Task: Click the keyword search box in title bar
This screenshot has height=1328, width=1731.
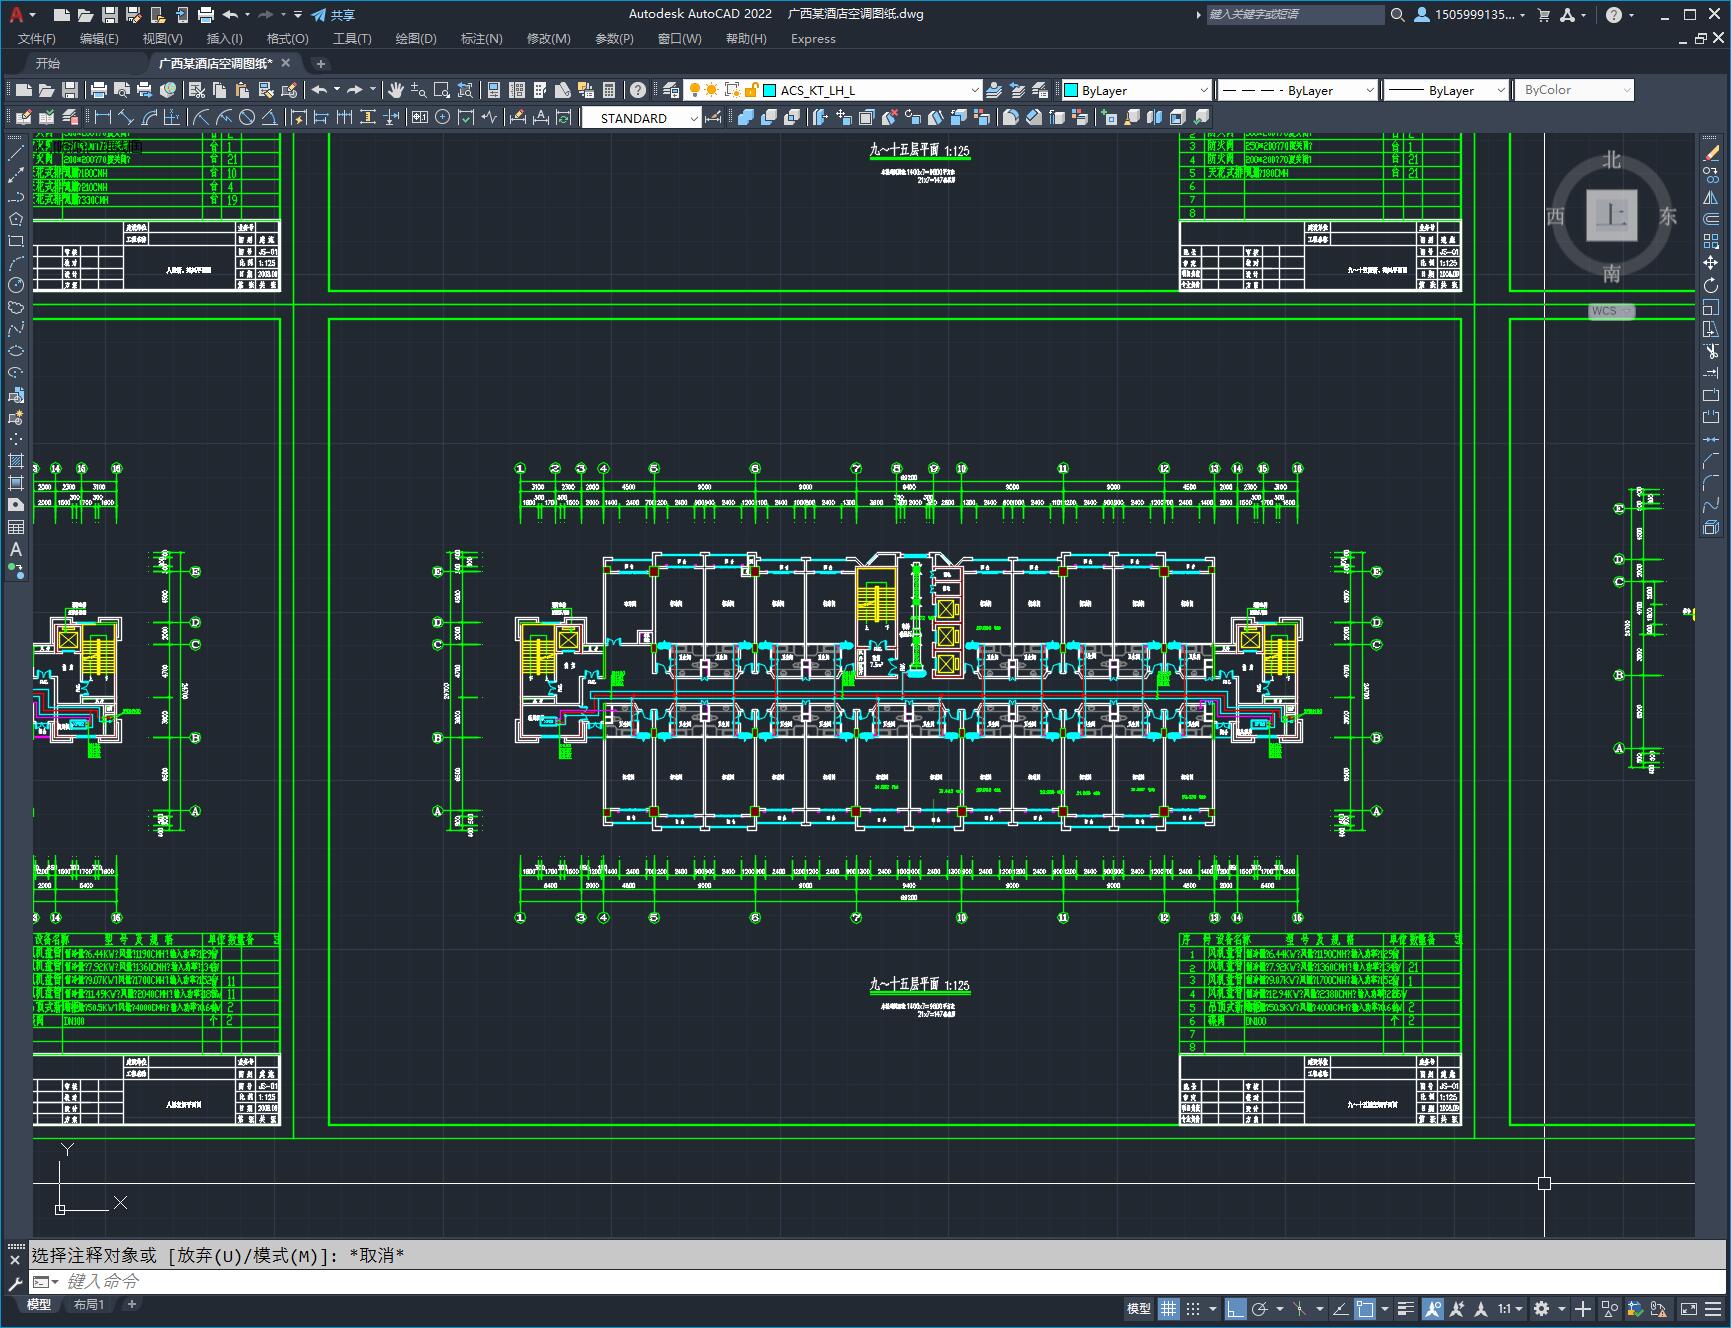Action: point(1294,15)
